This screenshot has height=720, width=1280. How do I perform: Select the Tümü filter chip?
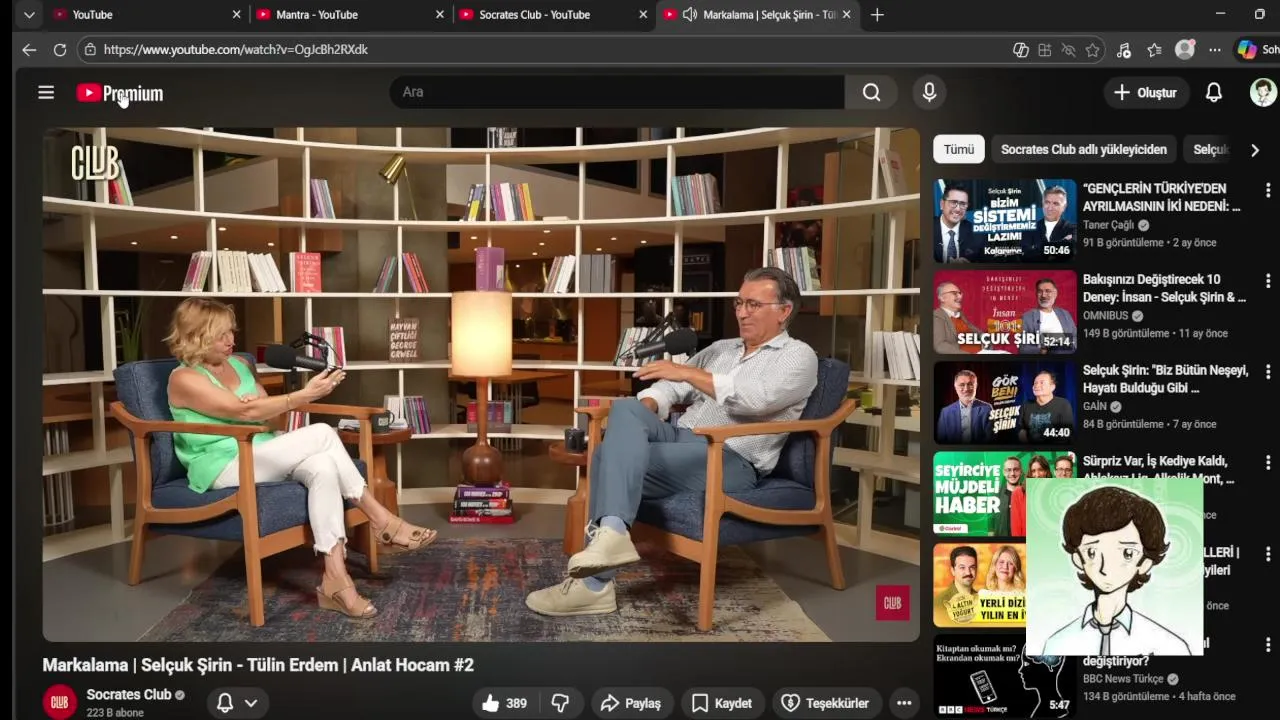coord(958,149)
